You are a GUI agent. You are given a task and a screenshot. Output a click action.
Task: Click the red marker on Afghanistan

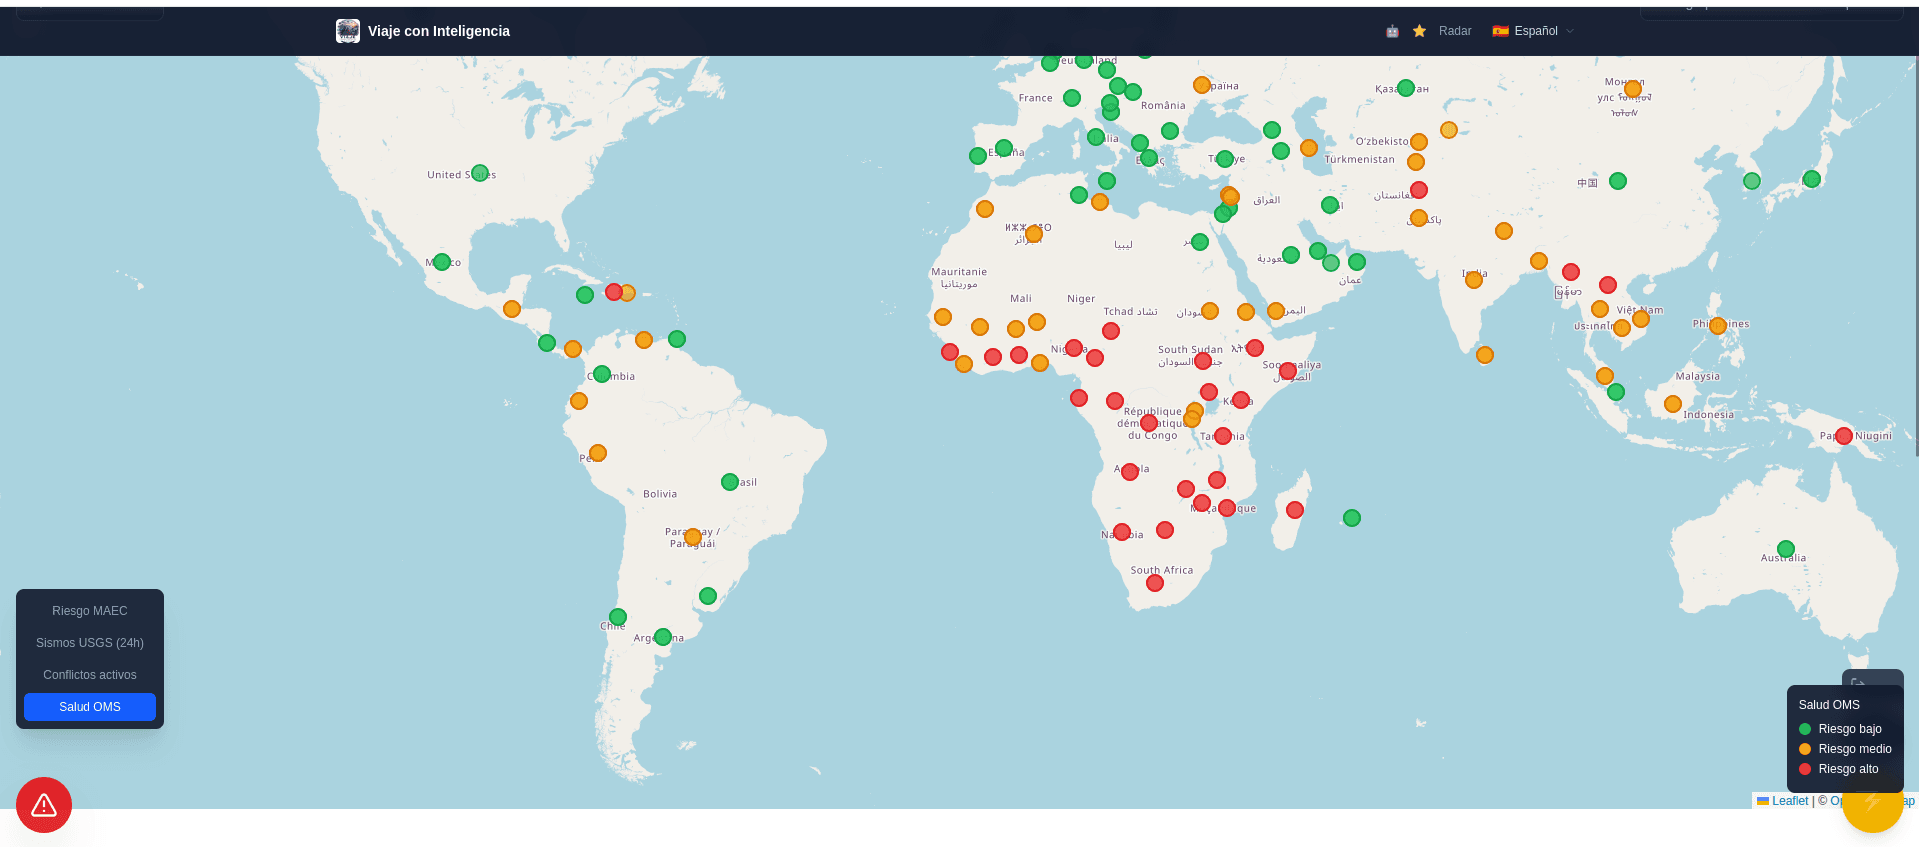pos(1419,190)
